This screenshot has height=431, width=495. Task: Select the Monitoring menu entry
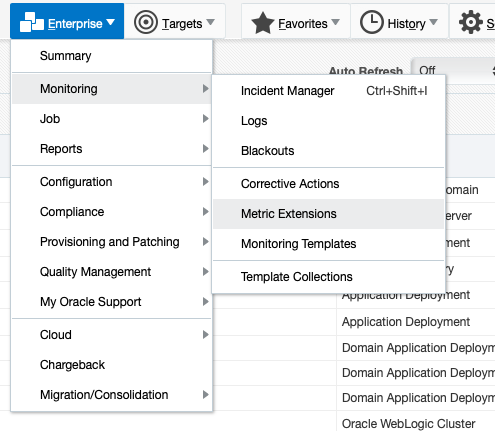[x=112, y=89]
